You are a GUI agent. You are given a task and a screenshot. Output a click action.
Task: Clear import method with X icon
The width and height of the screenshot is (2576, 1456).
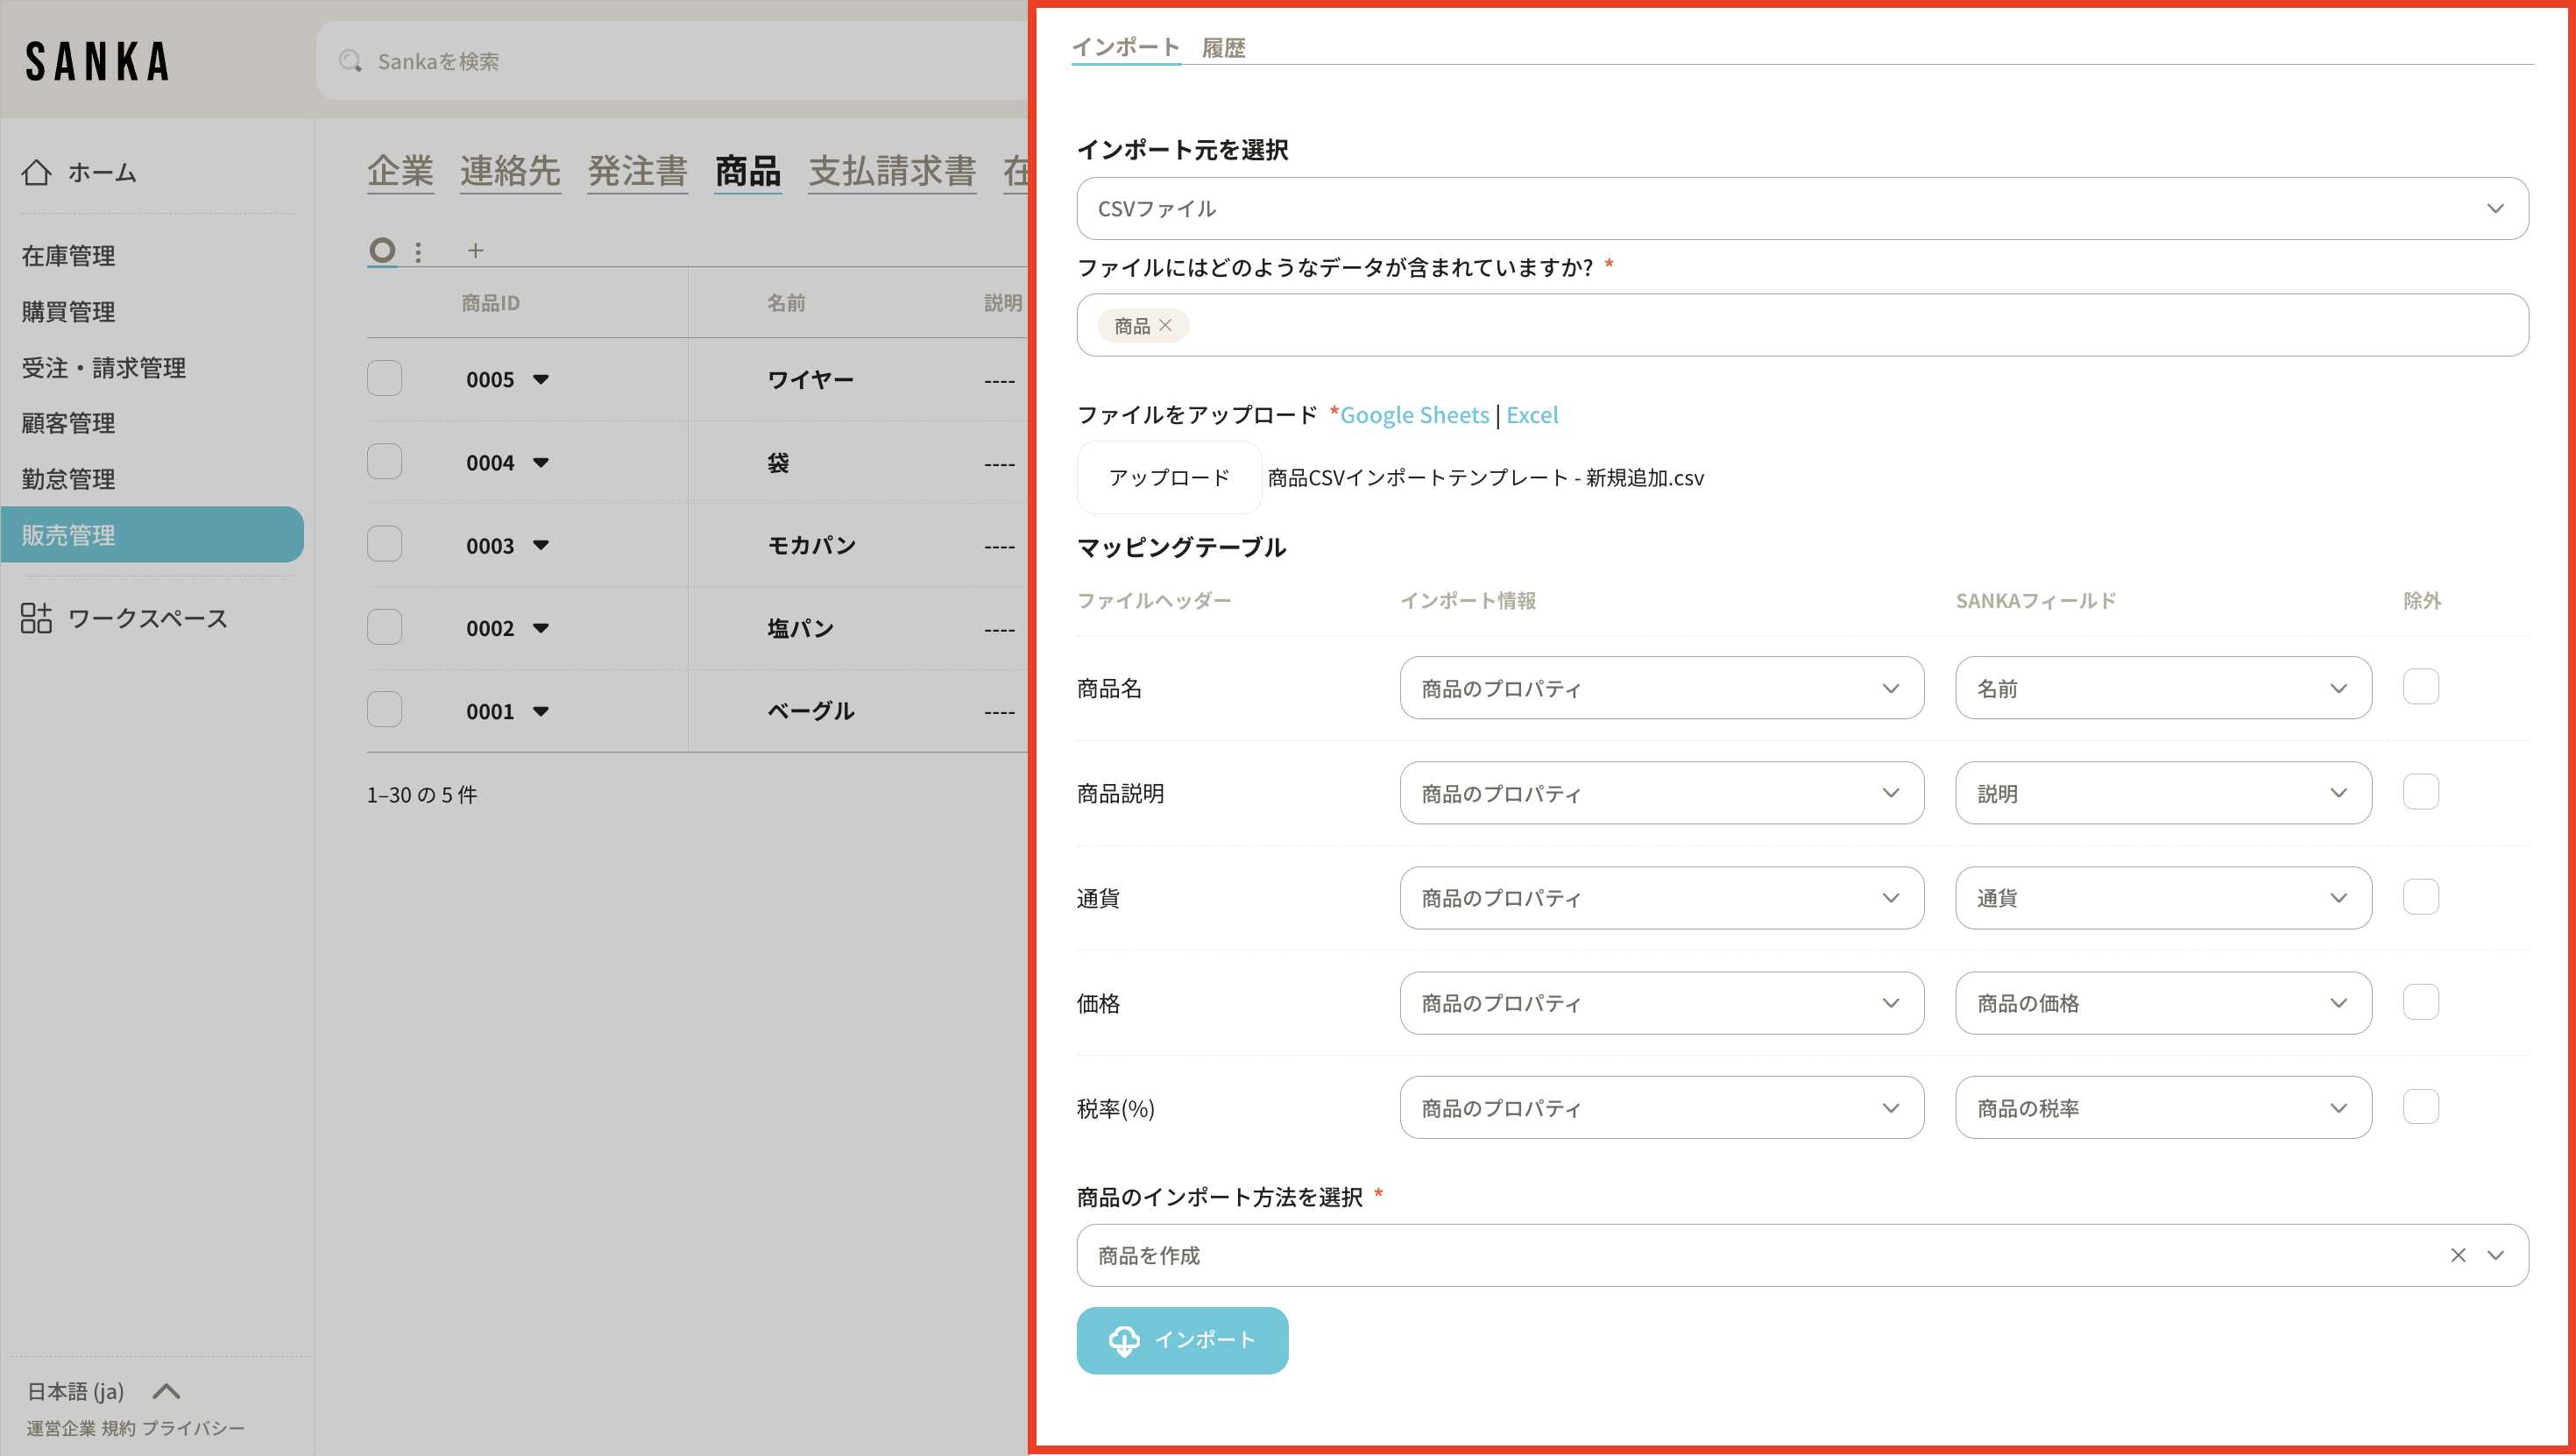pos(2457,1255)
